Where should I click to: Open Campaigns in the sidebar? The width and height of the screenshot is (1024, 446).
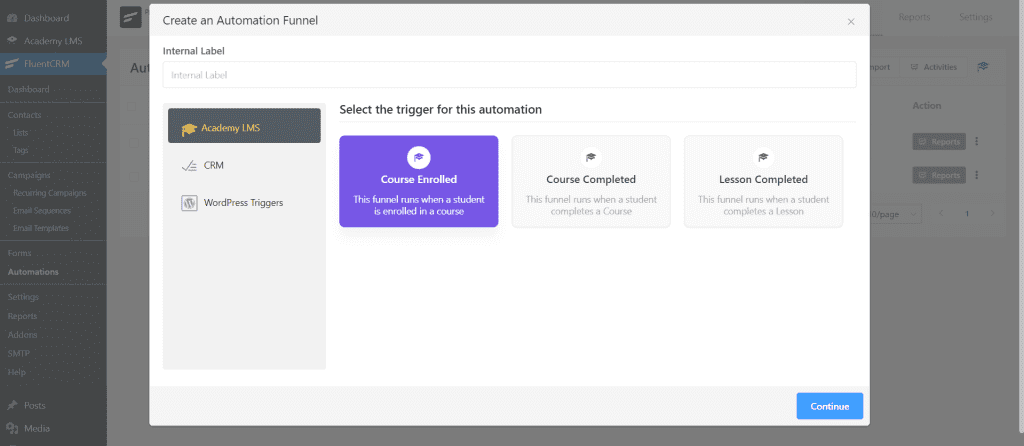coord(29,175)
